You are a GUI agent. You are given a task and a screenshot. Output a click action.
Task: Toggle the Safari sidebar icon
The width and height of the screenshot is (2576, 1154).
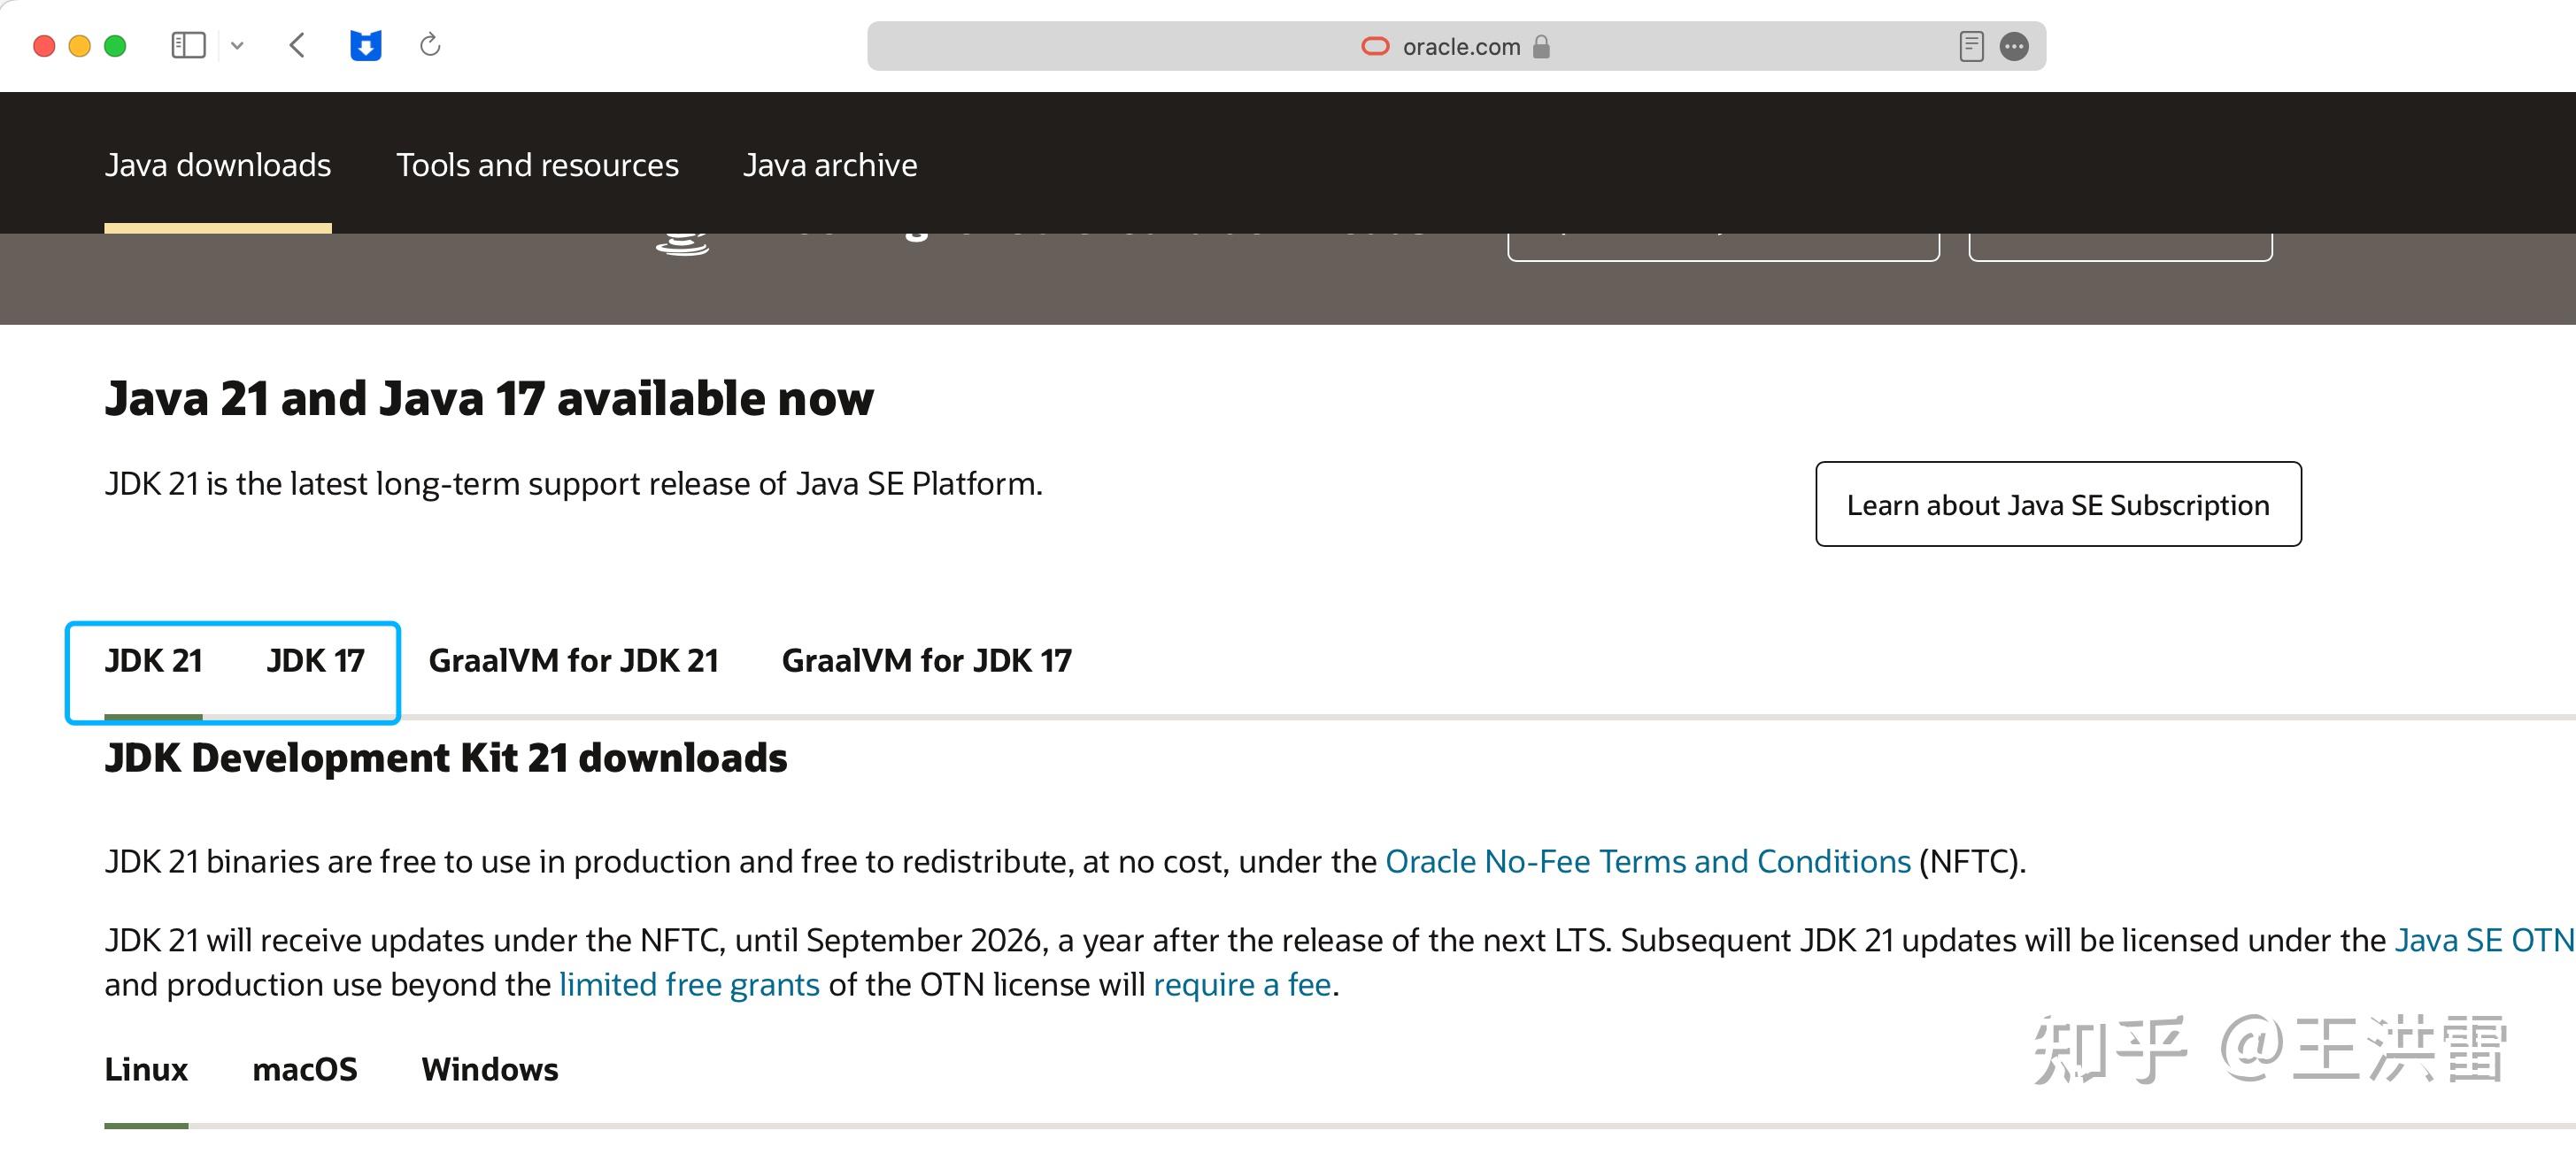[188, 45]
